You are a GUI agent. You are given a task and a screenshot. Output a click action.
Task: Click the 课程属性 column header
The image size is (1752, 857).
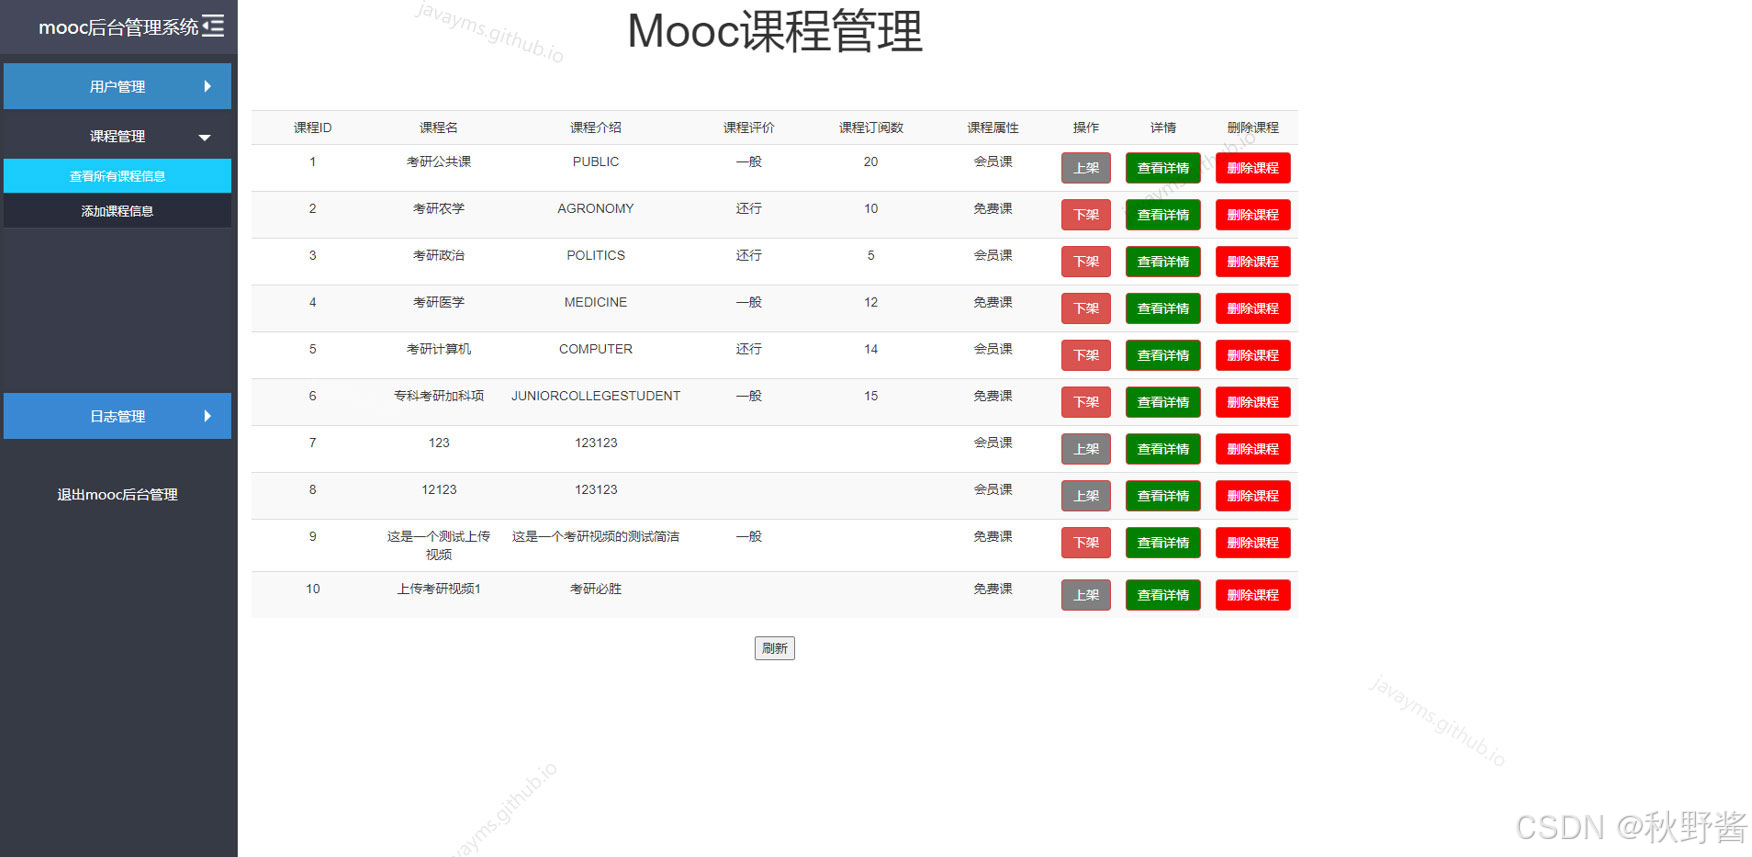[993, 128]
